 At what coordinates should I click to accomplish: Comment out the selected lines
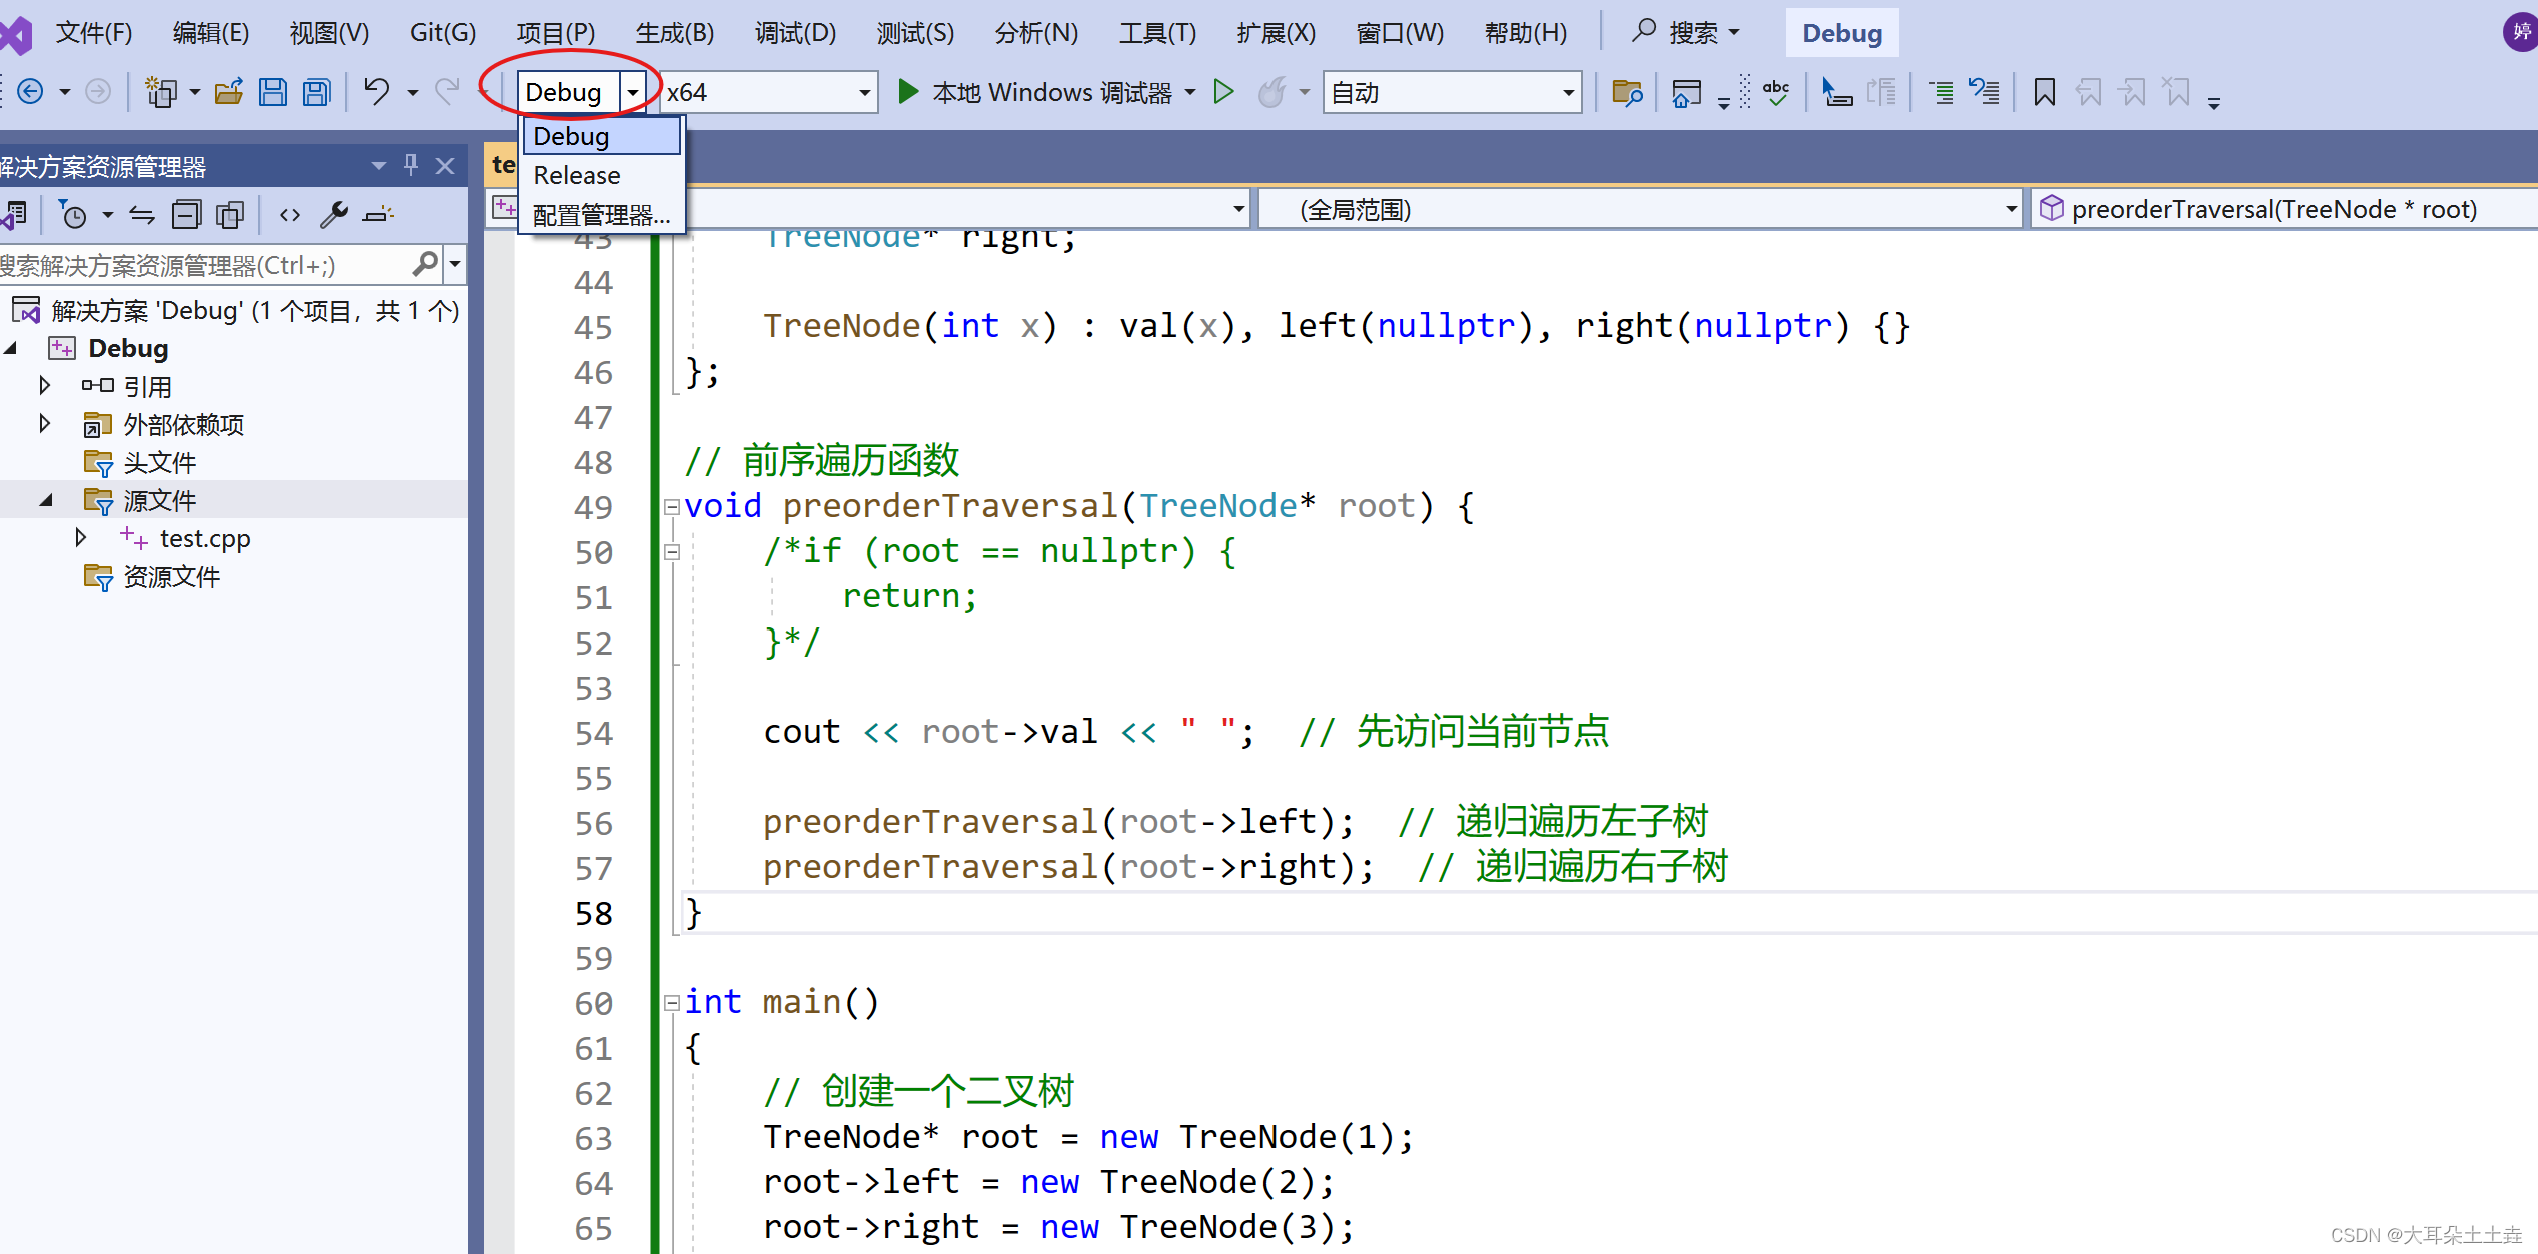click(1941, 93)
